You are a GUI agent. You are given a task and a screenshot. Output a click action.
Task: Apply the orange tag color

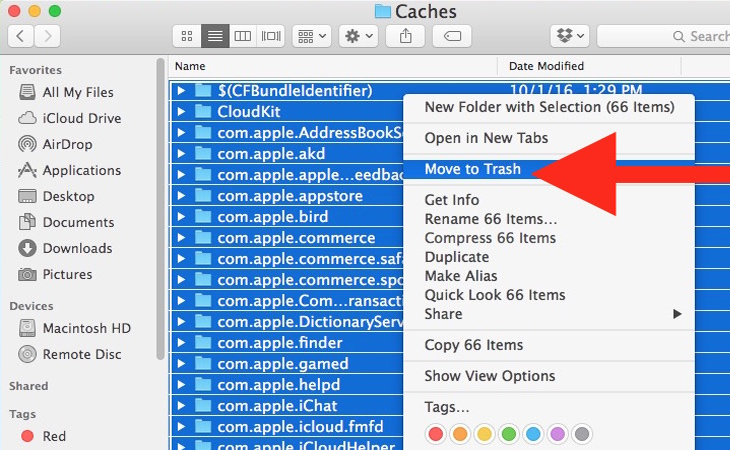[x=460, y=434]
